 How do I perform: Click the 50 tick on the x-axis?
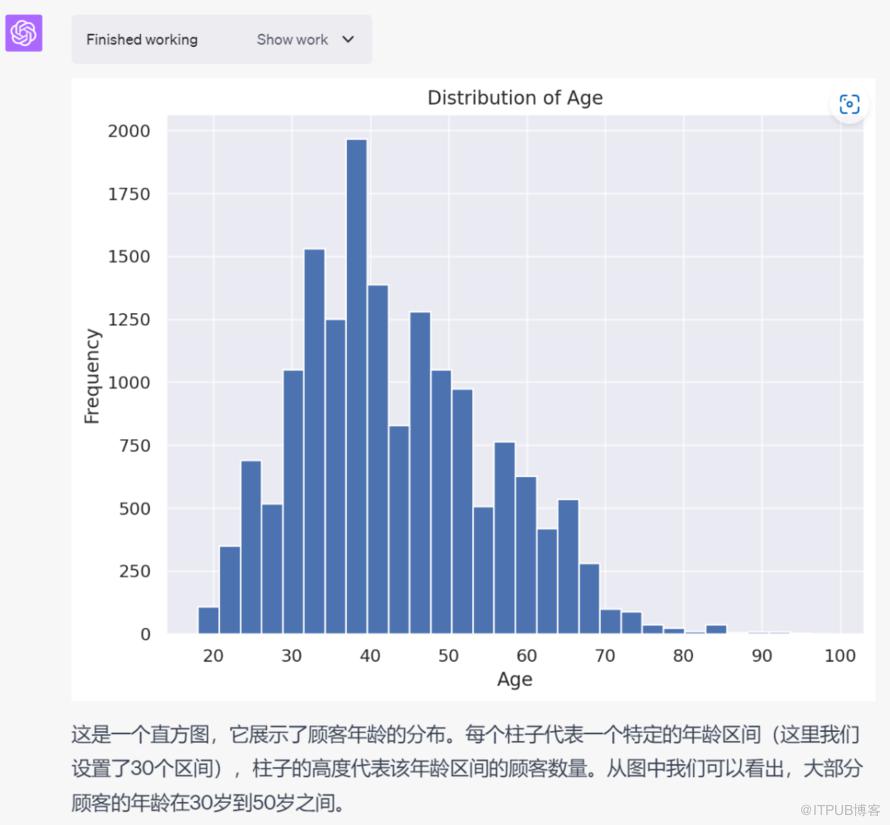point(448,656)
